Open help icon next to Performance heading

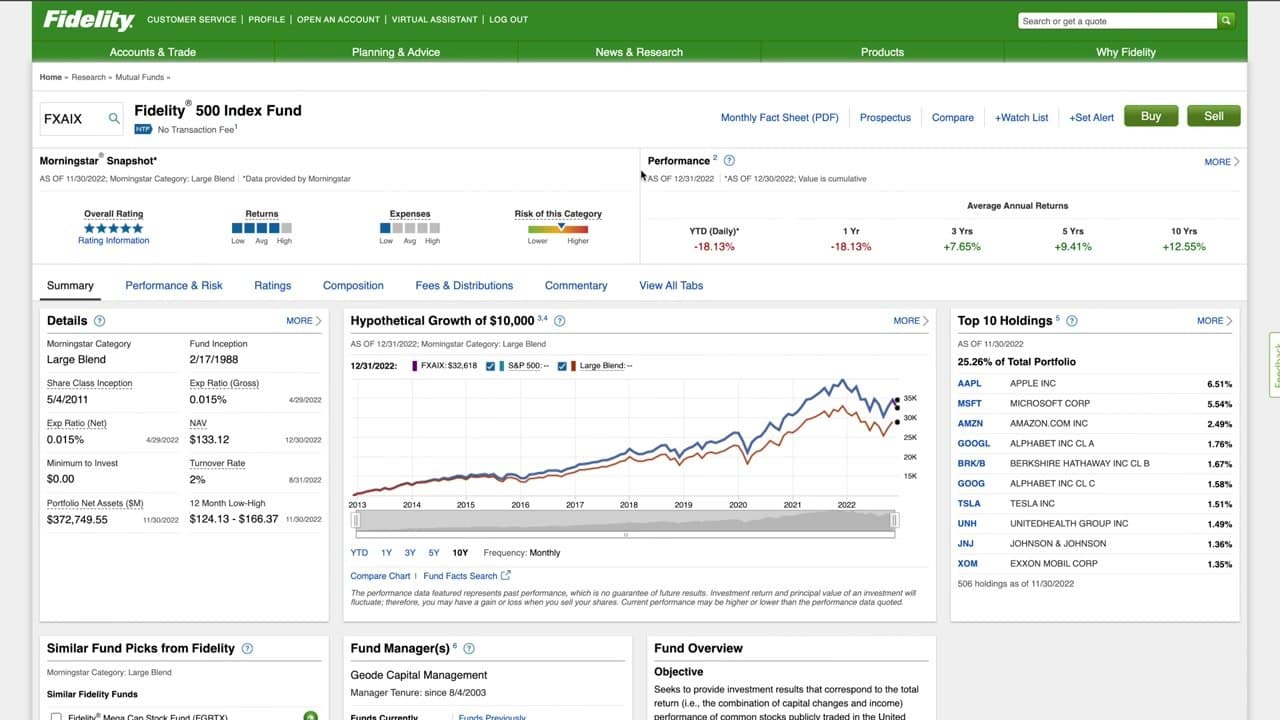pos(729,161)
